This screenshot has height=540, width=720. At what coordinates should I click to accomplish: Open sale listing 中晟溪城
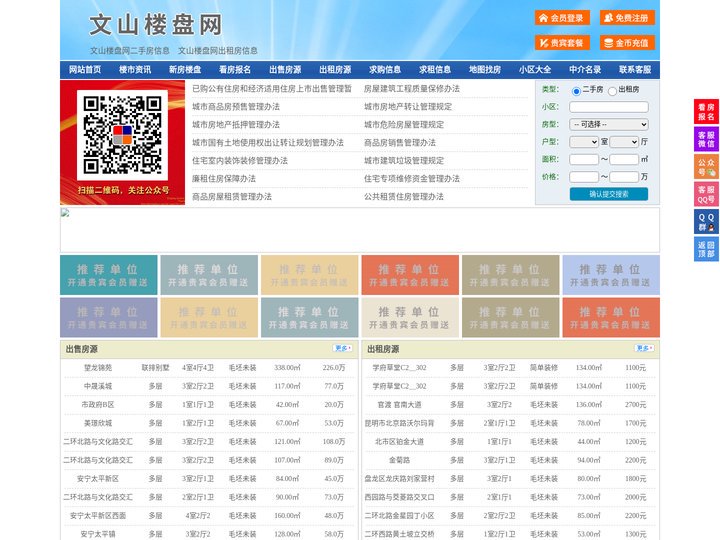(x=98, y=386)
